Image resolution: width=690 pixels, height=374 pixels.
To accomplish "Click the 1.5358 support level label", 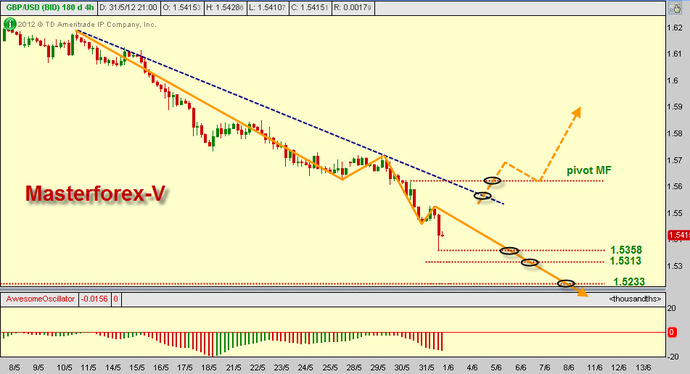I will coord(626,250).
